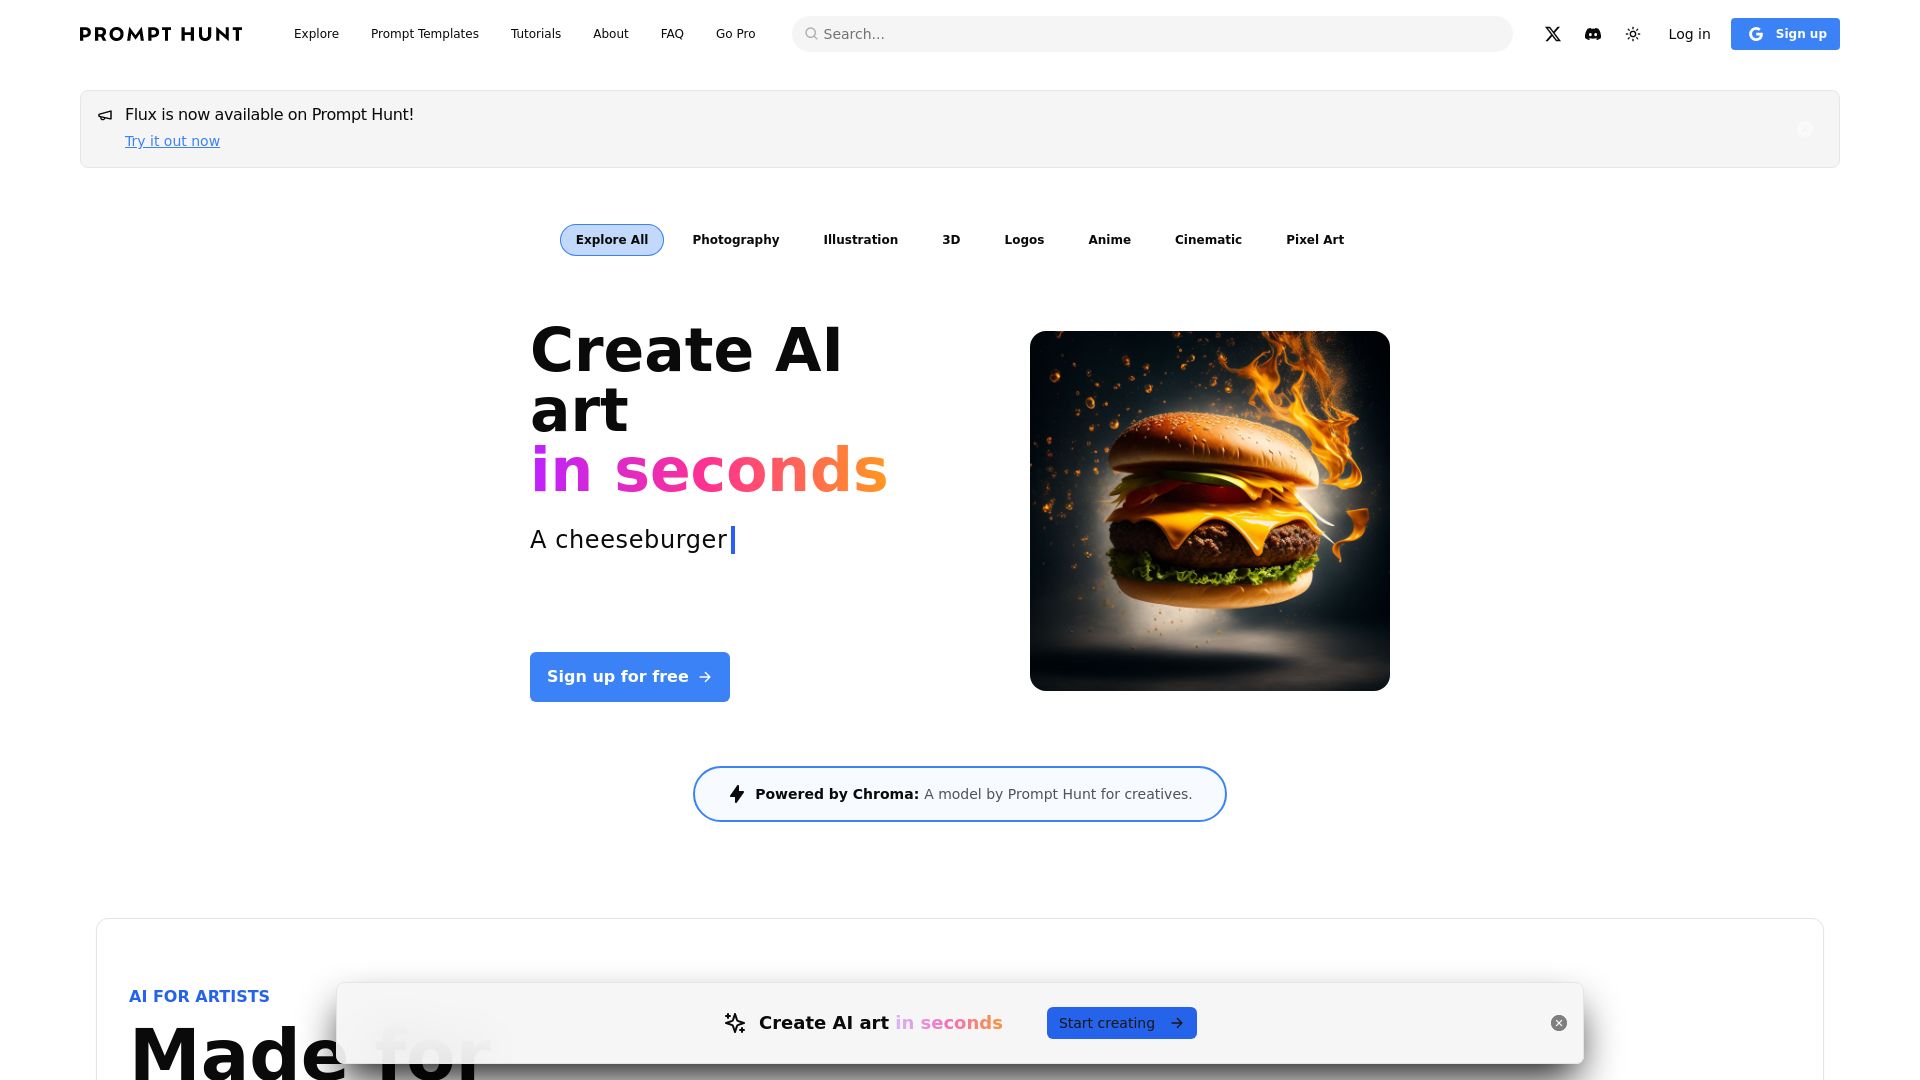
Task: Select the Pixel Art category
Action: tap(1315, 240)
